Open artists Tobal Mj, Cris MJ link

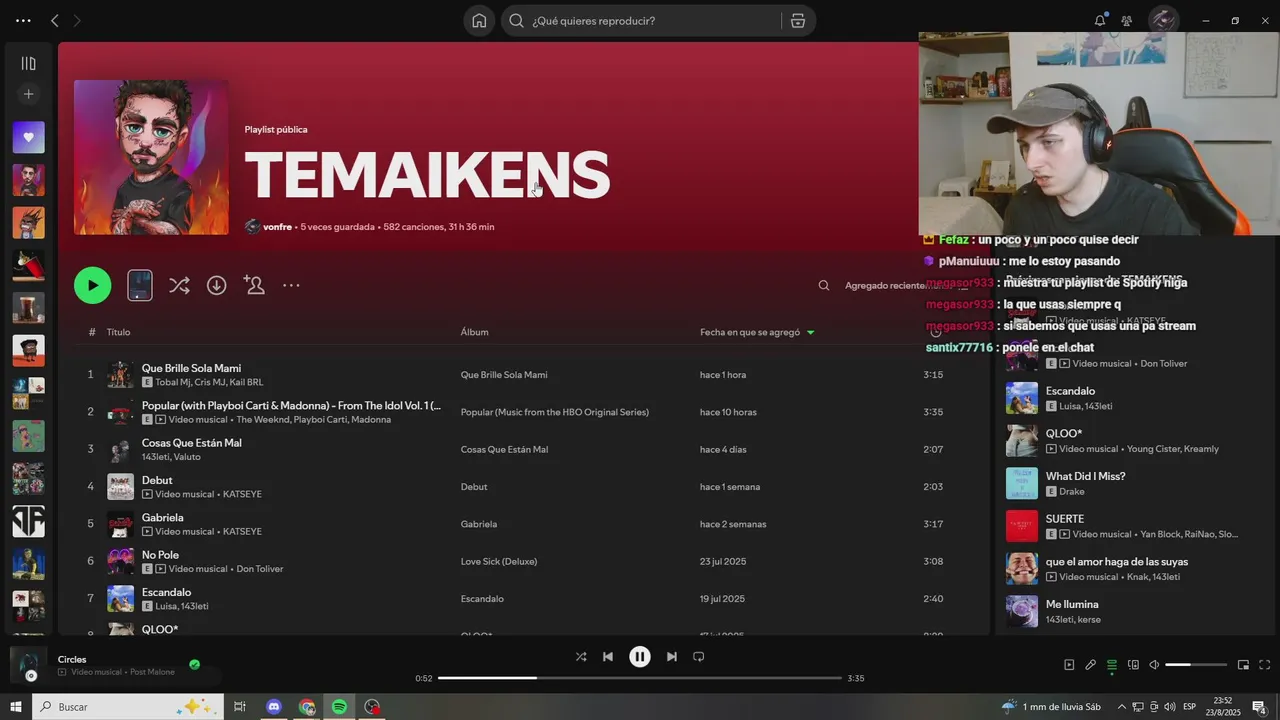[209, 383]
